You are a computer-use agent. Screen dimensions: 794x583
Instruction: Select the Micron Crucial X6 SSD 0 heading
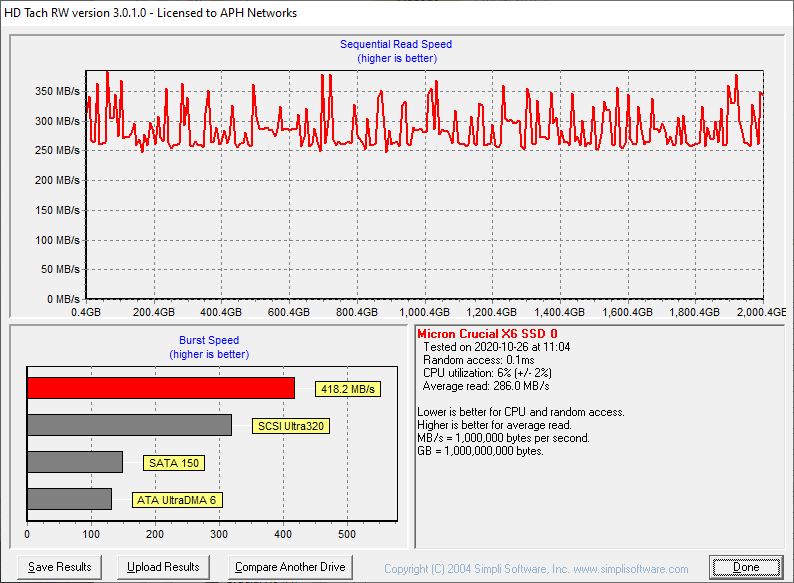tap(487, 333)
